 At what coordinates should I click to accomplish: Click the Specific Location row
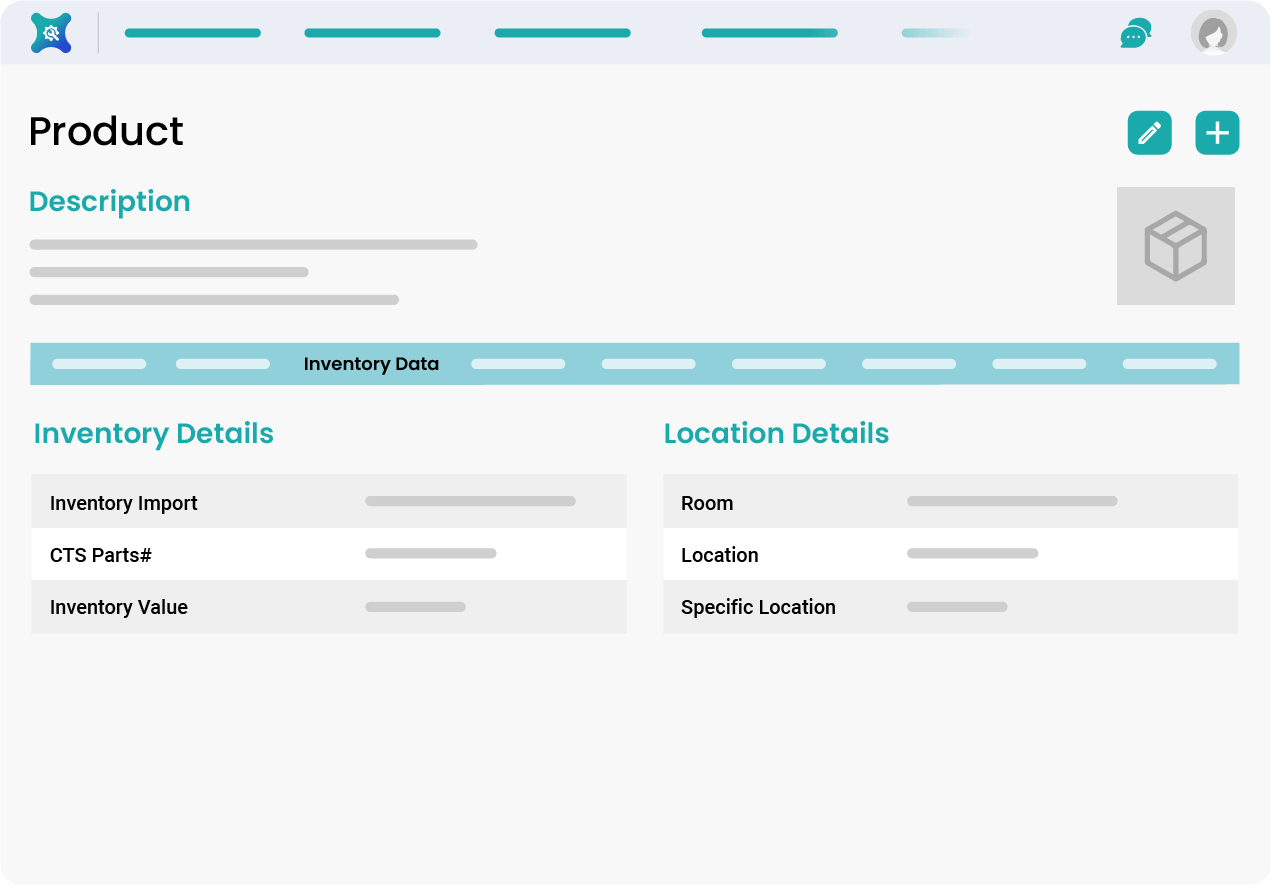(x=956, y=606)
